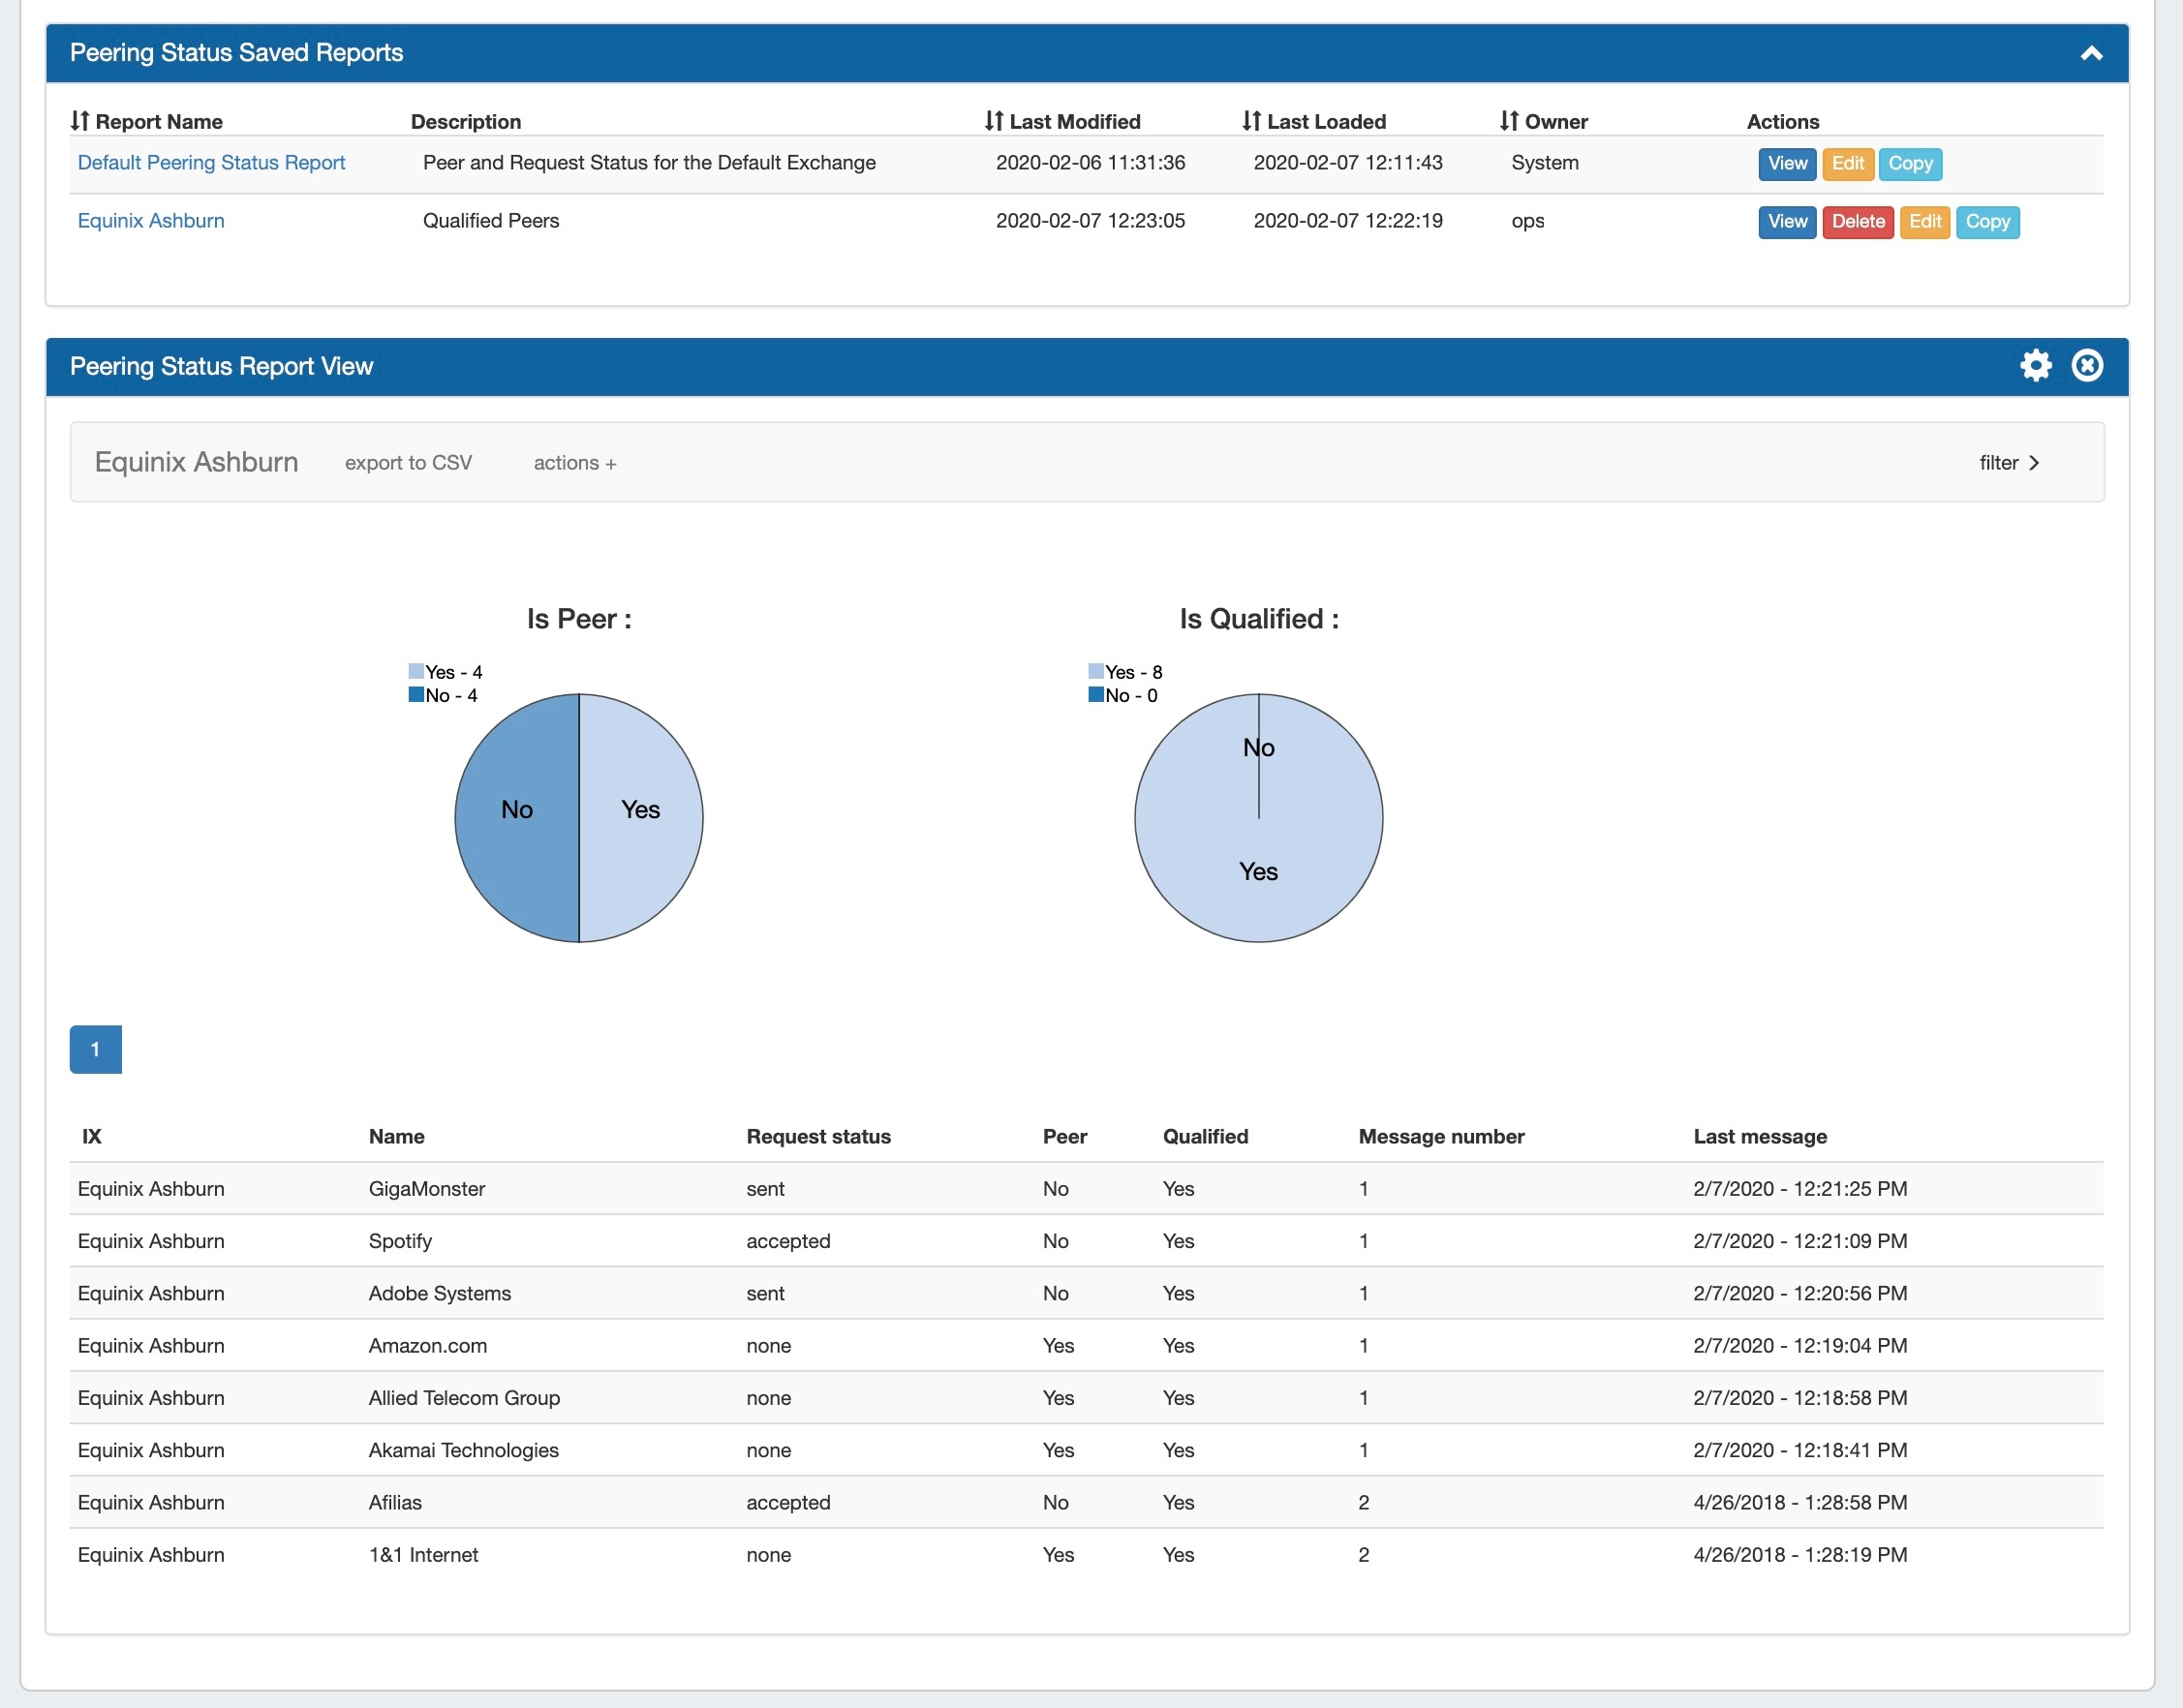The image size is (2183, 1708).
Task: Edit the Equinix Ashburn report
Action: (1924, 222)
